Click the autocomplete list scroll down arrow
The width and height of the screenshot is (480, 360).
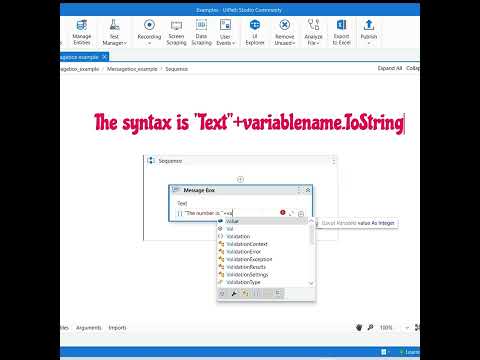pos(311,283)
